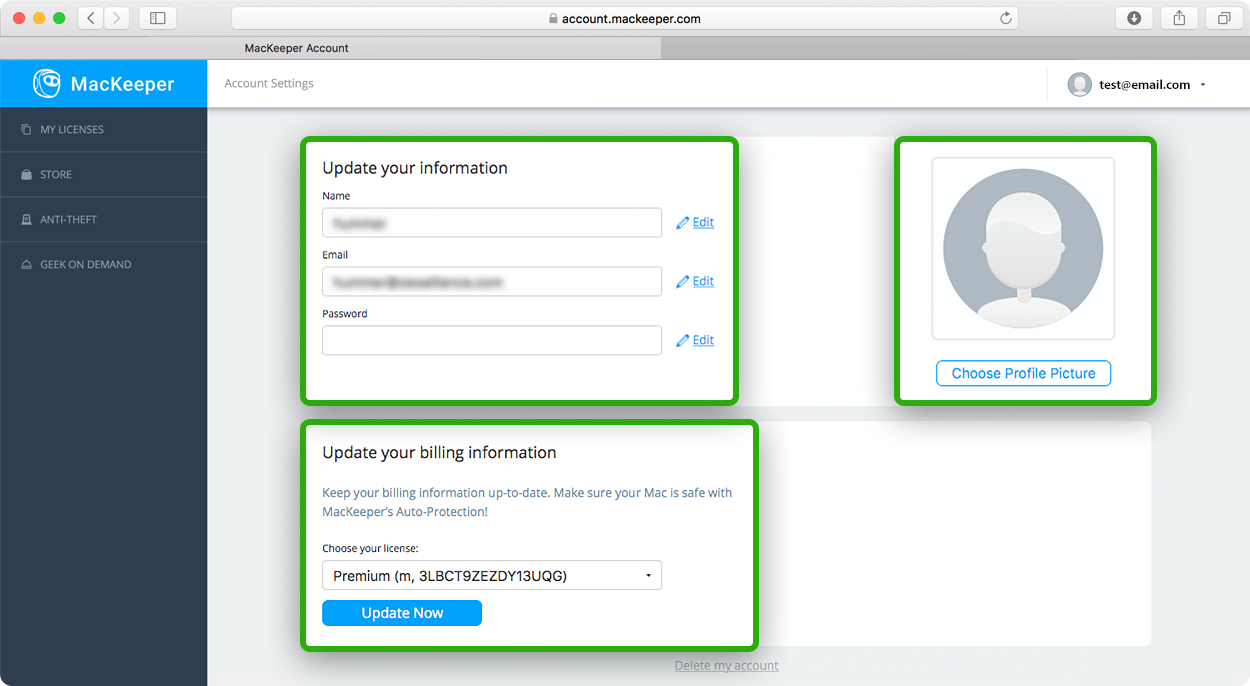Open Safari downloads button

[x=1134, y=18]
